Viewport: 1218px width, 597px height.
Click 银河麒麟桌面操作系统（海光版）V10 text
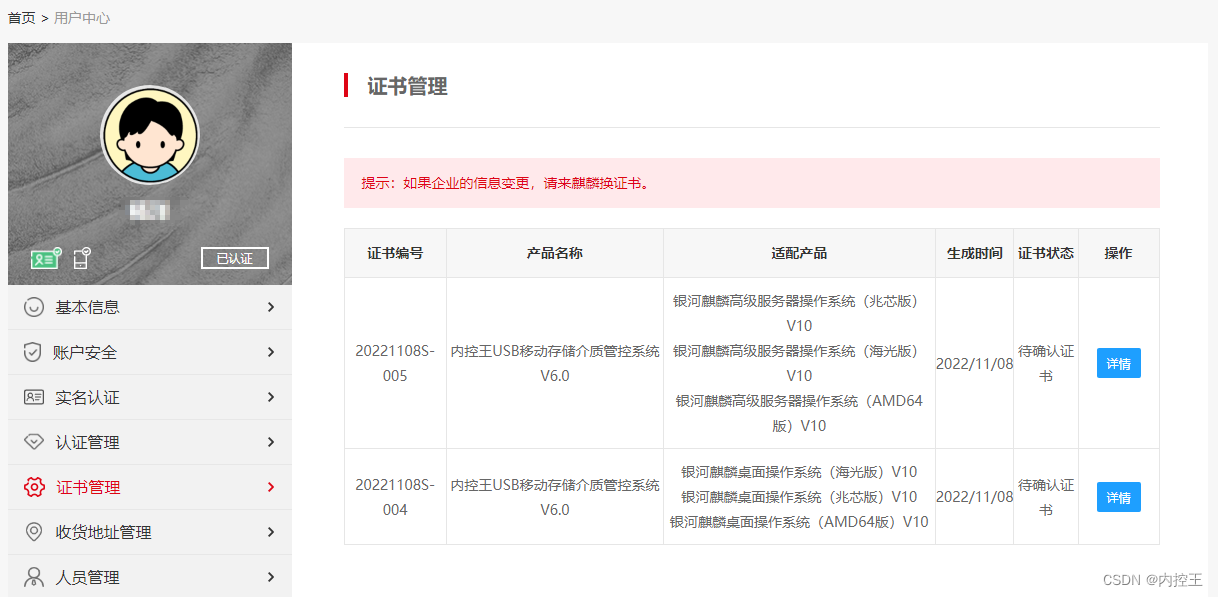[799, 472]
